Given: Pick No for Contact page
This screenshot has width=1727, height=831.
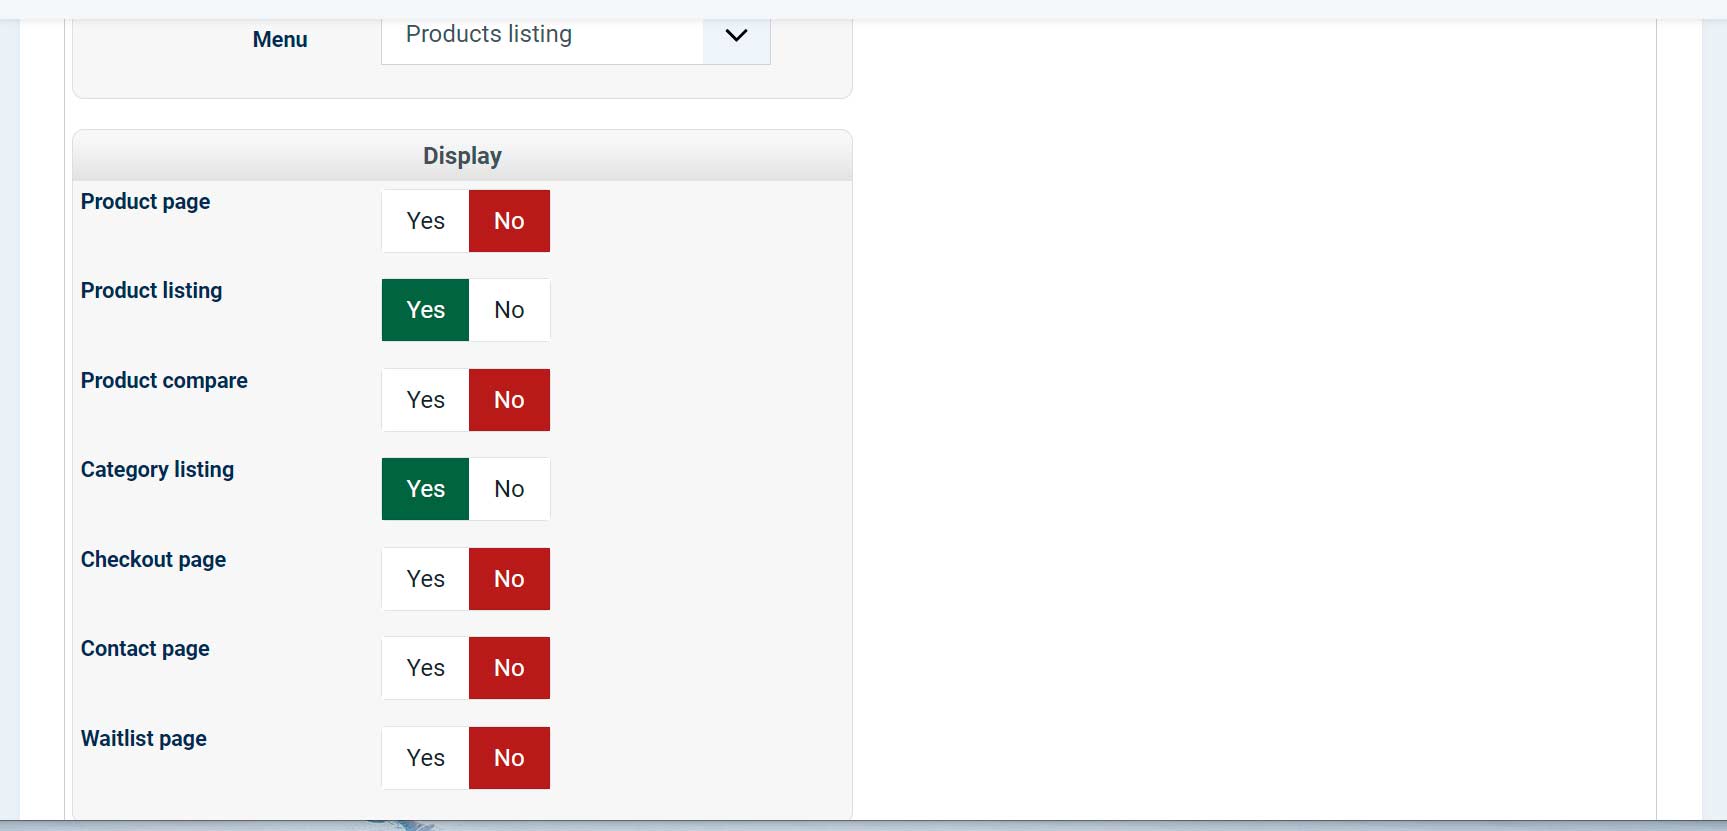Looking at the screenshot, I should 509,668.
